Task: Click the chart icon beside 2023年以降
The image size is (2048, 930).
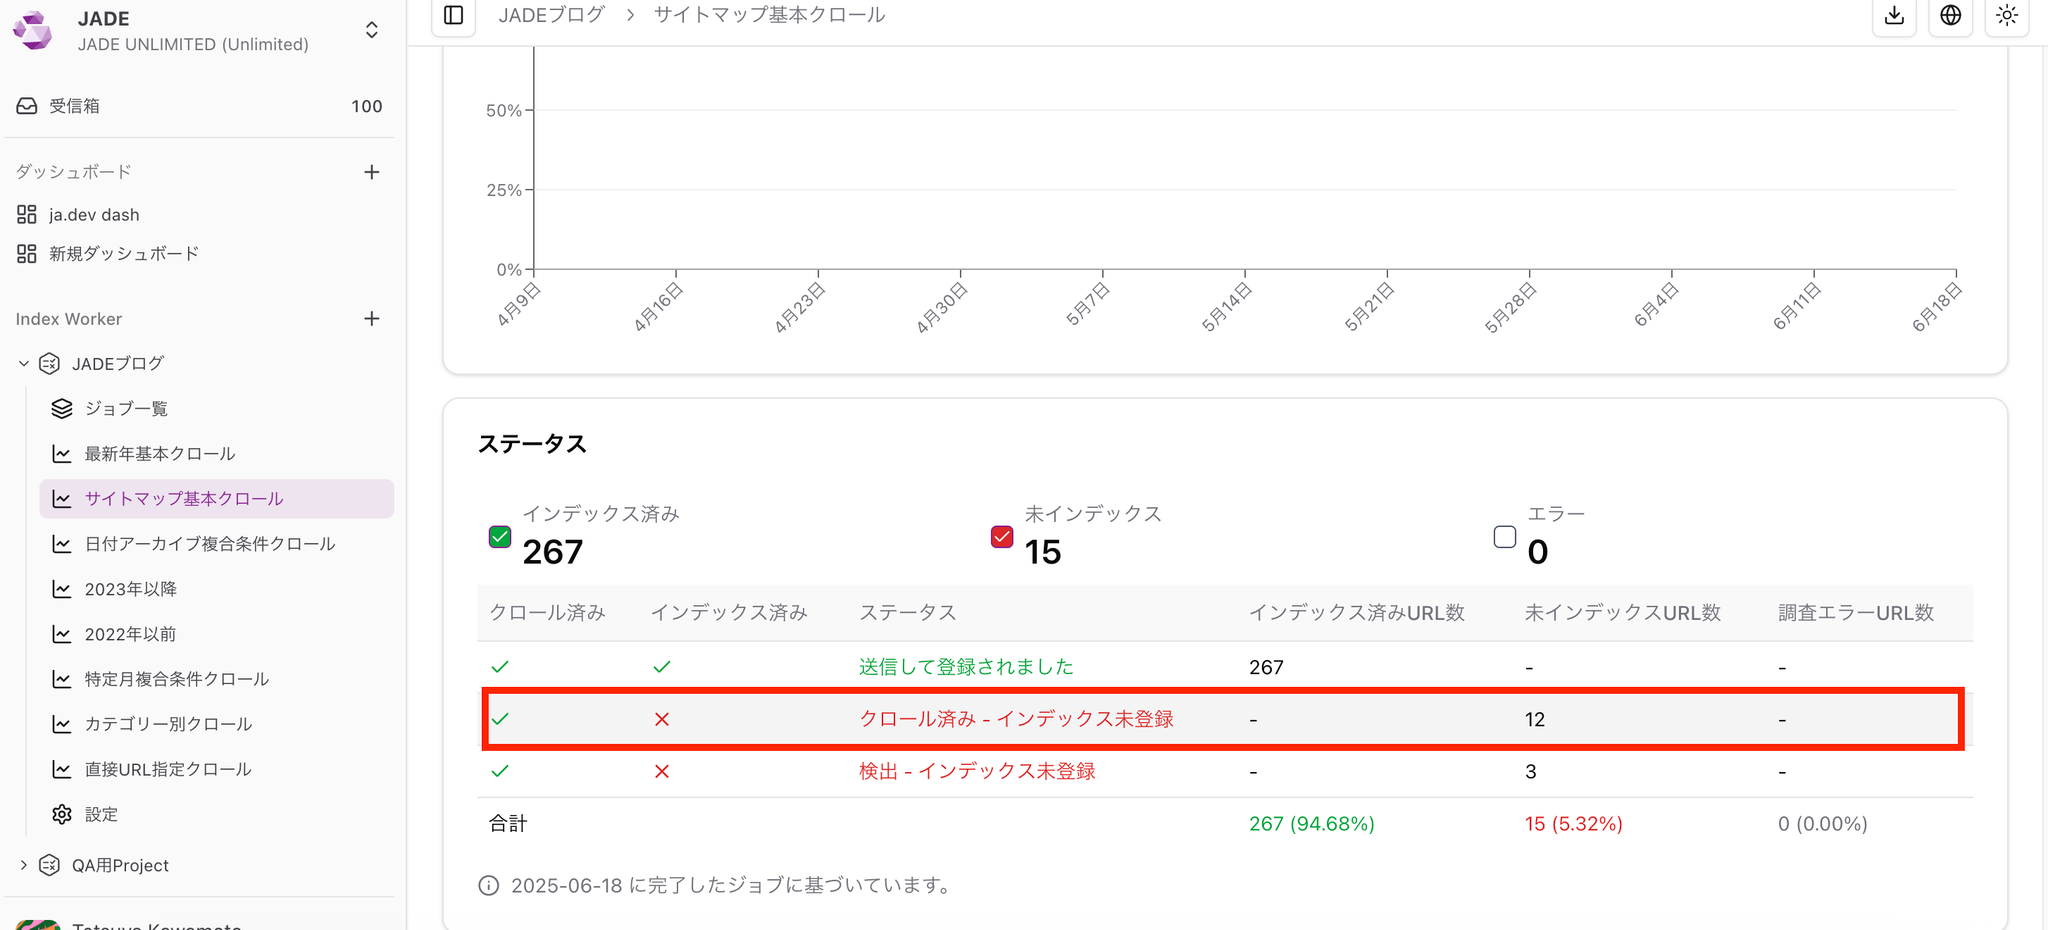Action: click(62, 589)
